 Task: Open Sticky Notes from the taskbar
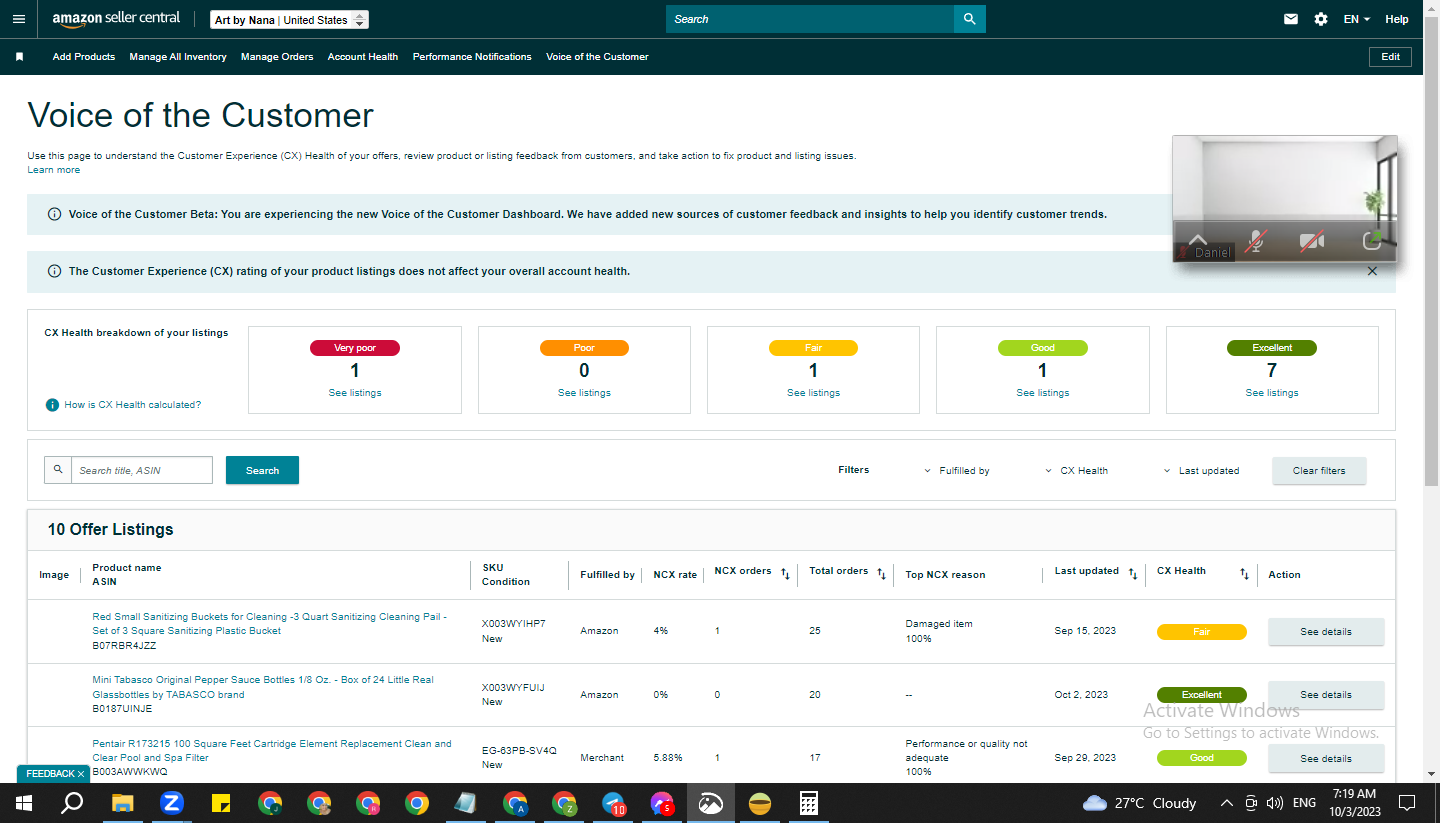point(221,803)
